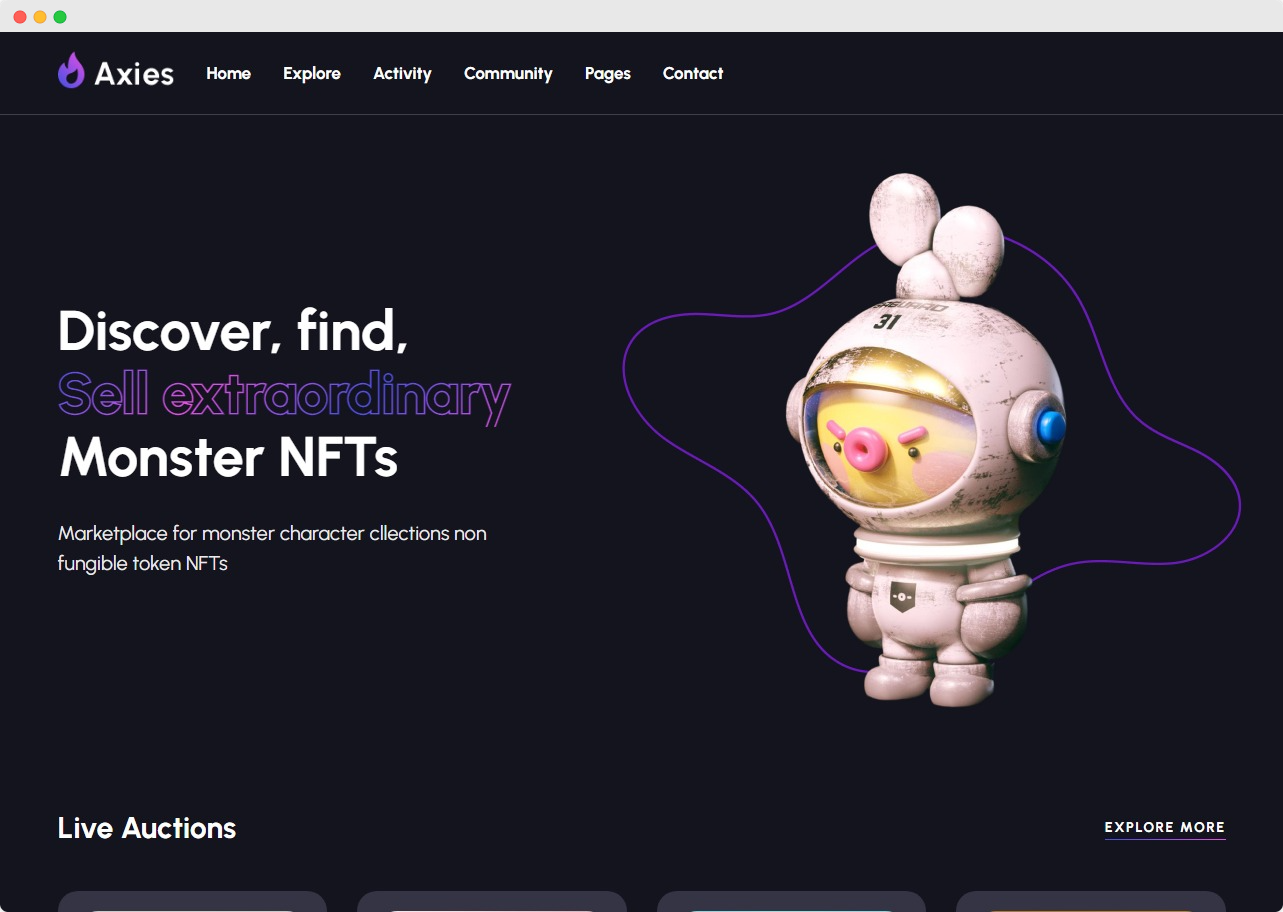Select the Community navigation item
1283x912 pixels.
tap(508, 74)
